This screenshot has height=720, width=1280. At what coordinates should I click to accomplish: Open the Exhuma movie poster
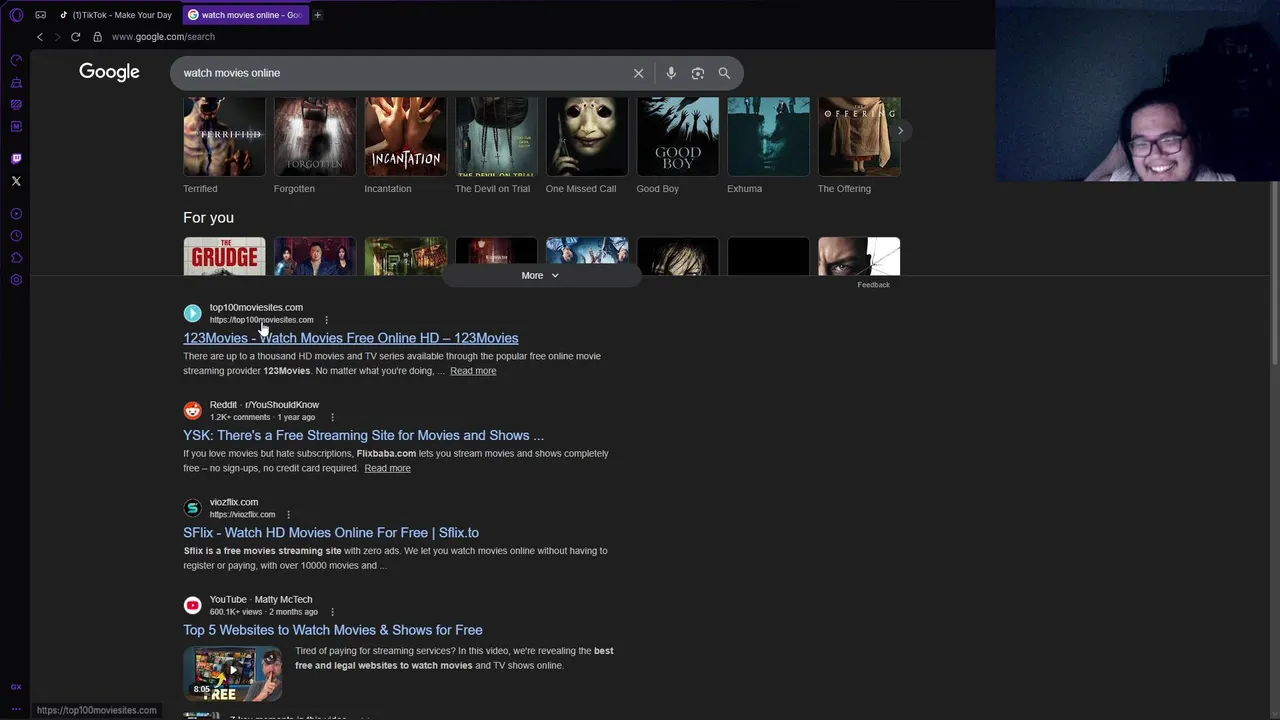768,136
